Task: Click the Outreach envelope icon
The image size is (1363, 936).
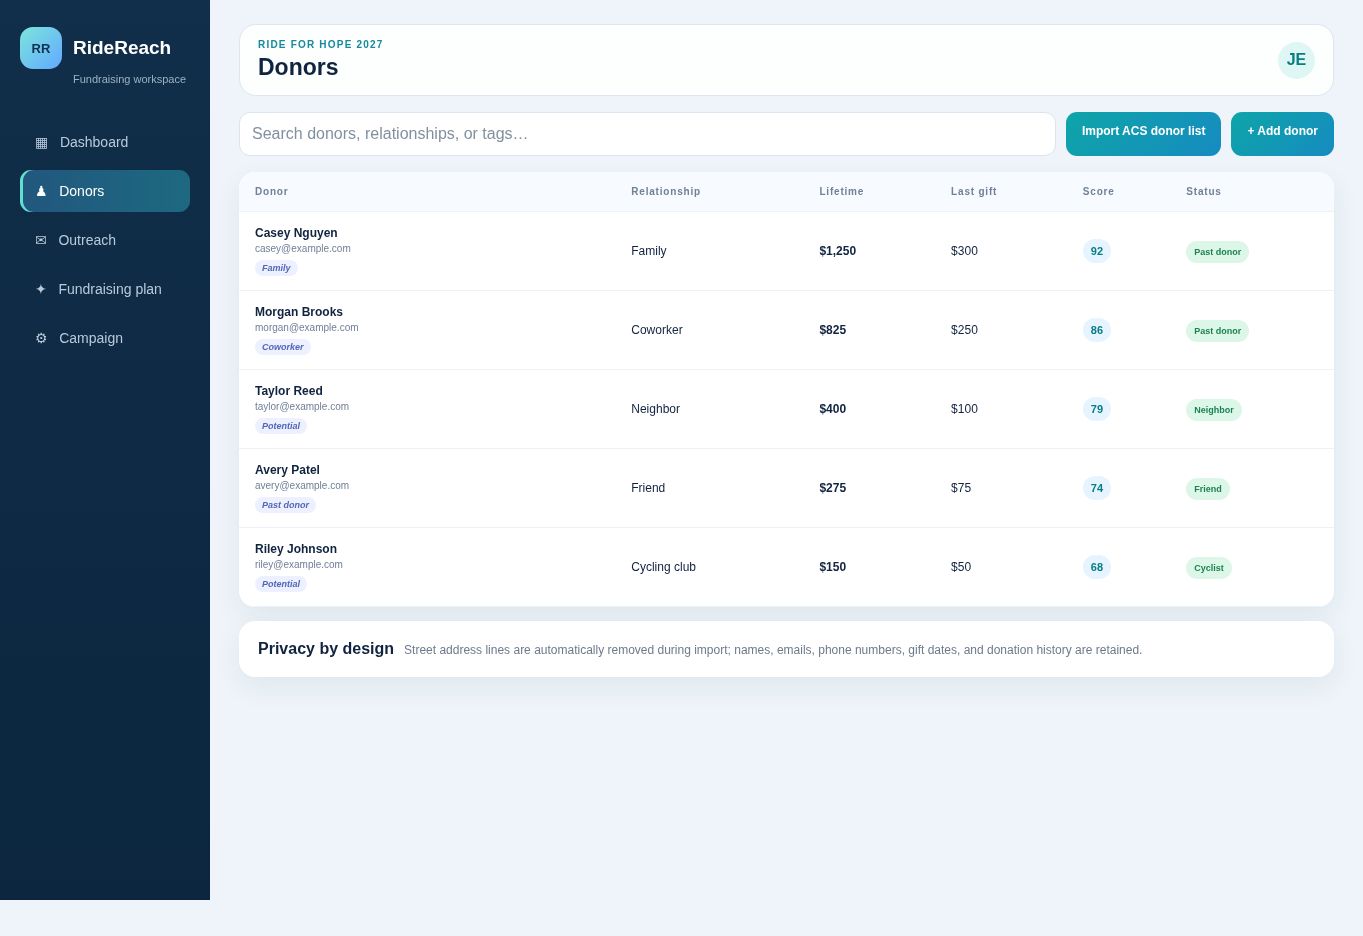Action: pyautogui.click(x=41, y=240)
